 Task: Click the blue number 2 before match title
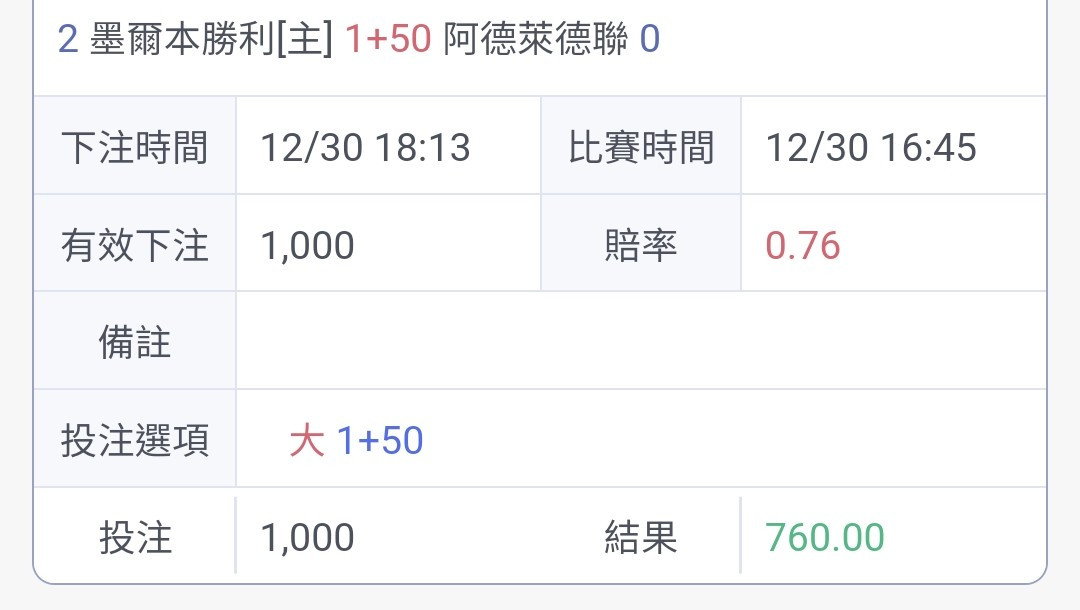coord(68,39)
